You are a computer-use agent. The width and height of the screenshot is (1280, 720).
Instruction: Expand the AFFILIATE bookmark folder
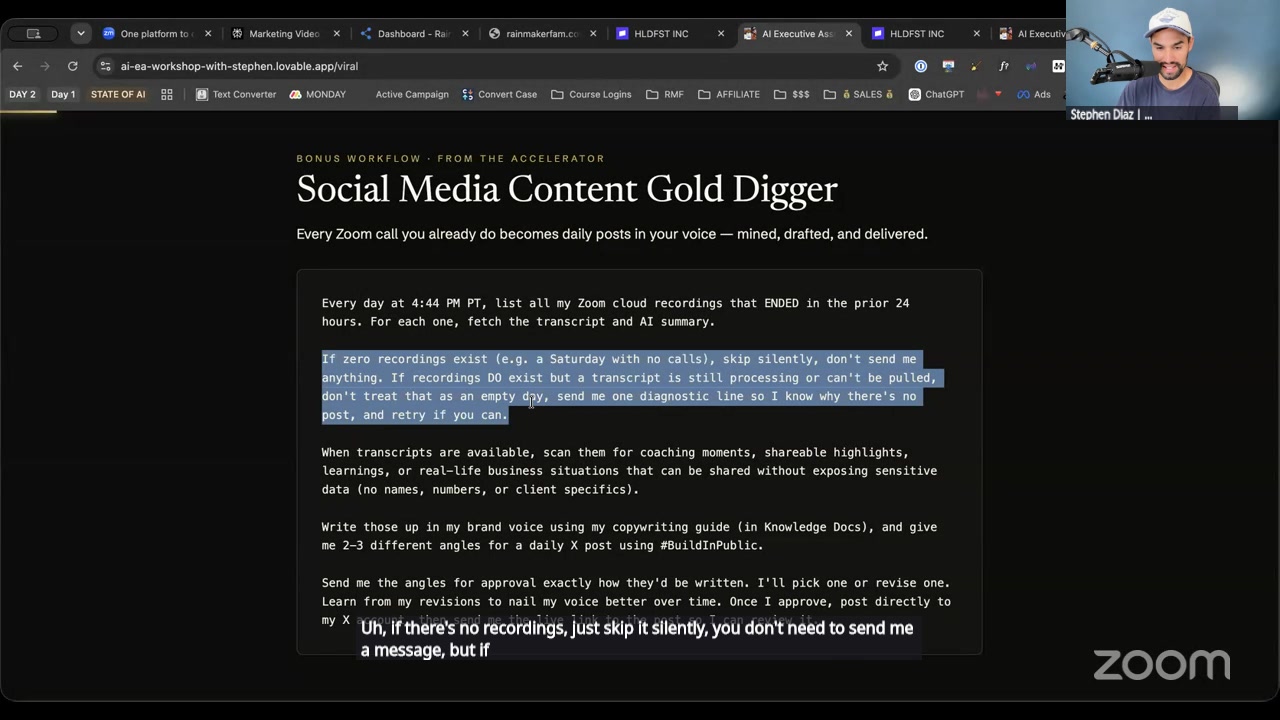click(729, 94)
